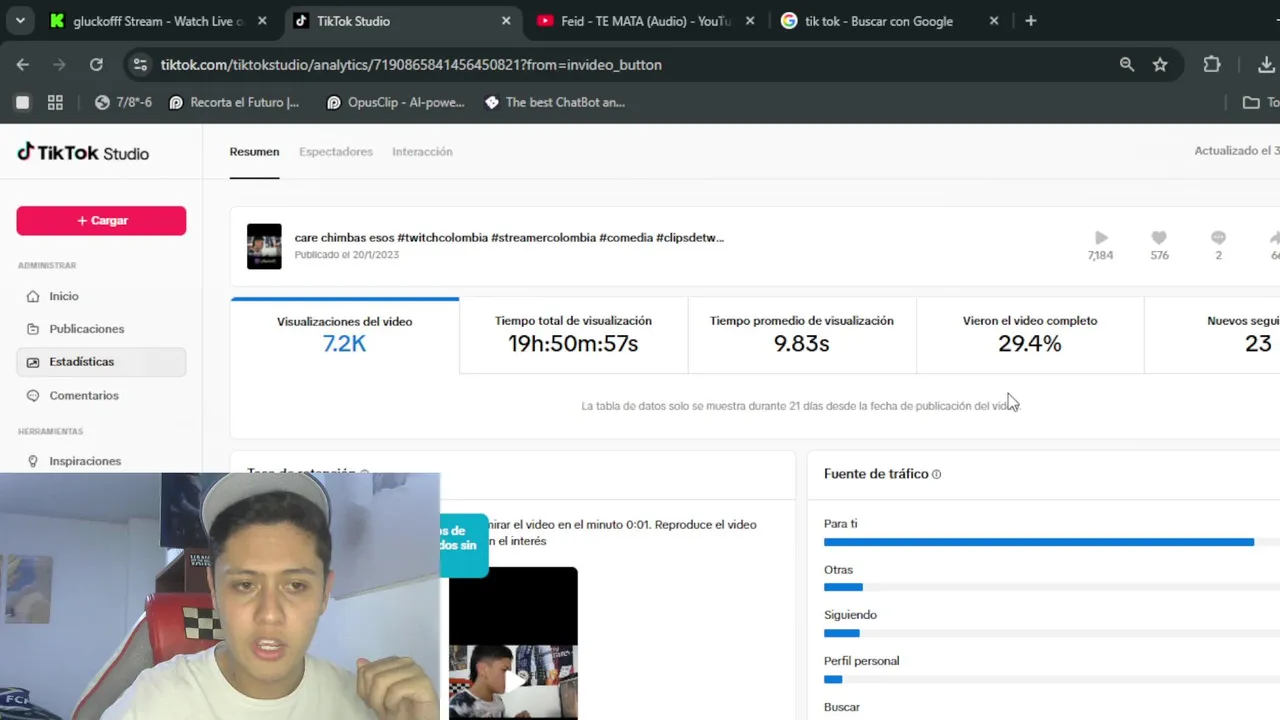Click the comments icon above 2
The height and width of the screenshot is (720, 1280).
coord(1218,238)
